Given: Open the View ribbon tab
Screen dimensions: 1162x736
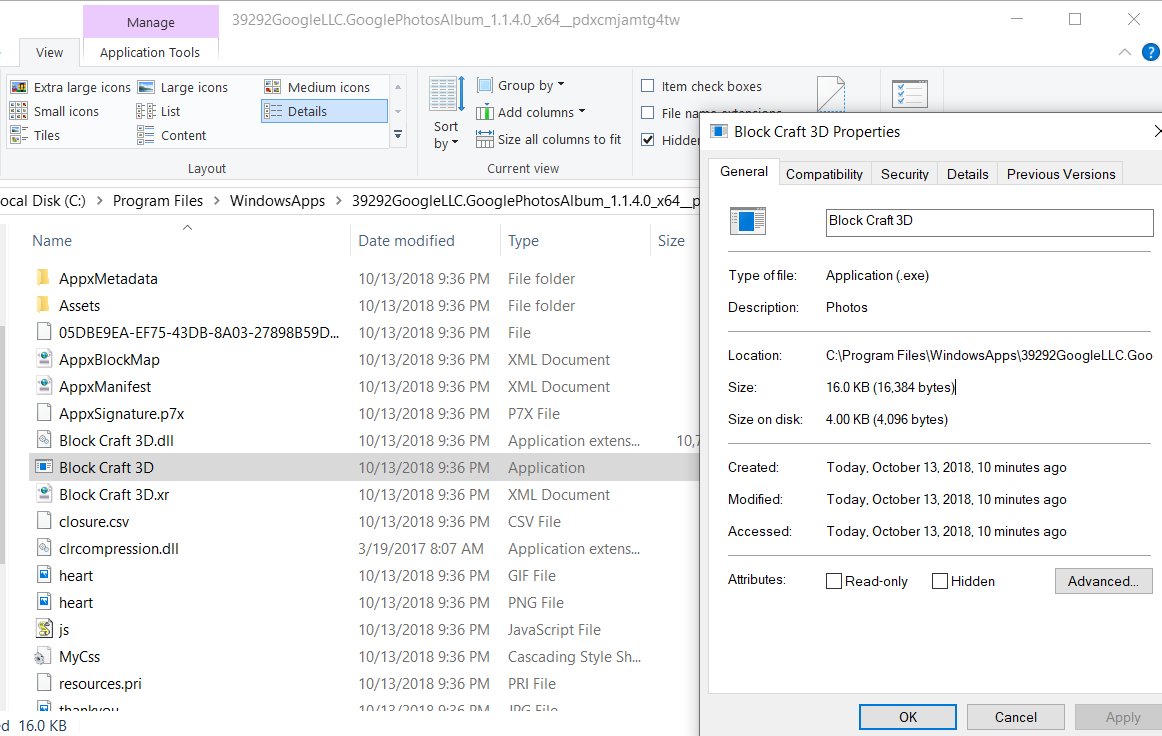Looking at the screenshot, I should pyautogui.click(x=49, y=53).
